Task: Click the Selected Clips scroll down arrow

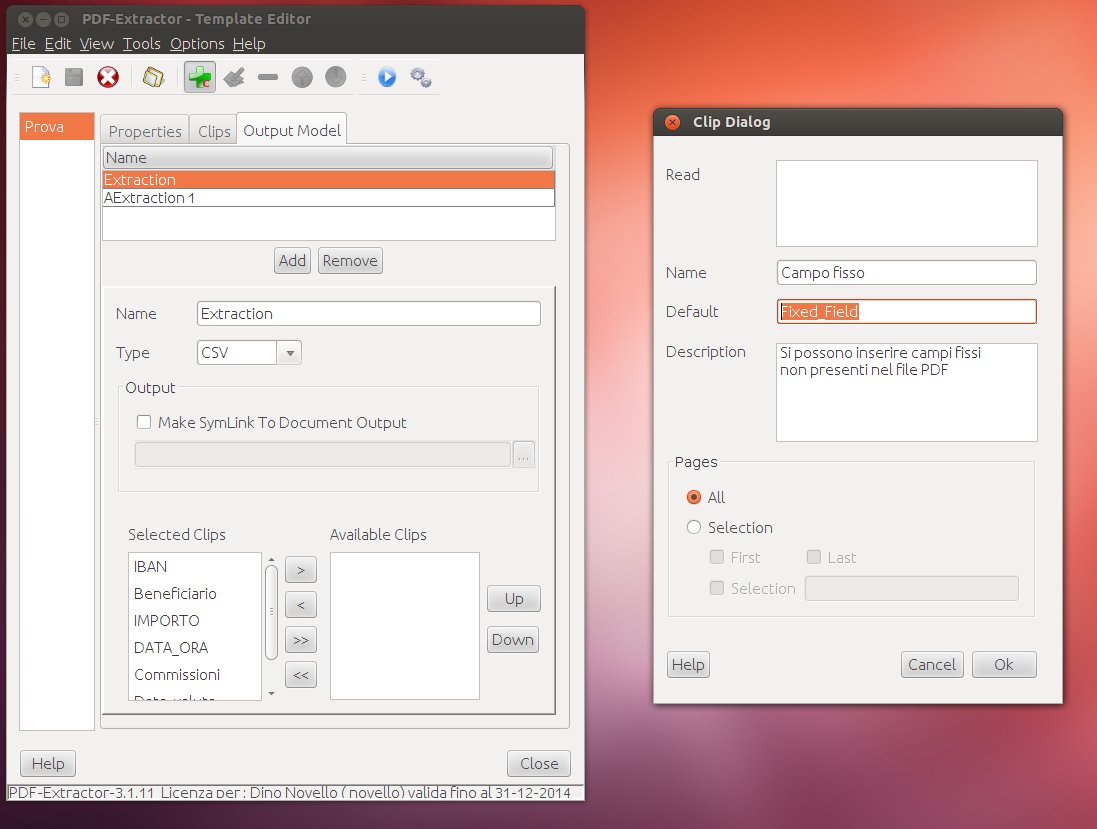Action: (x=271, y=693)
